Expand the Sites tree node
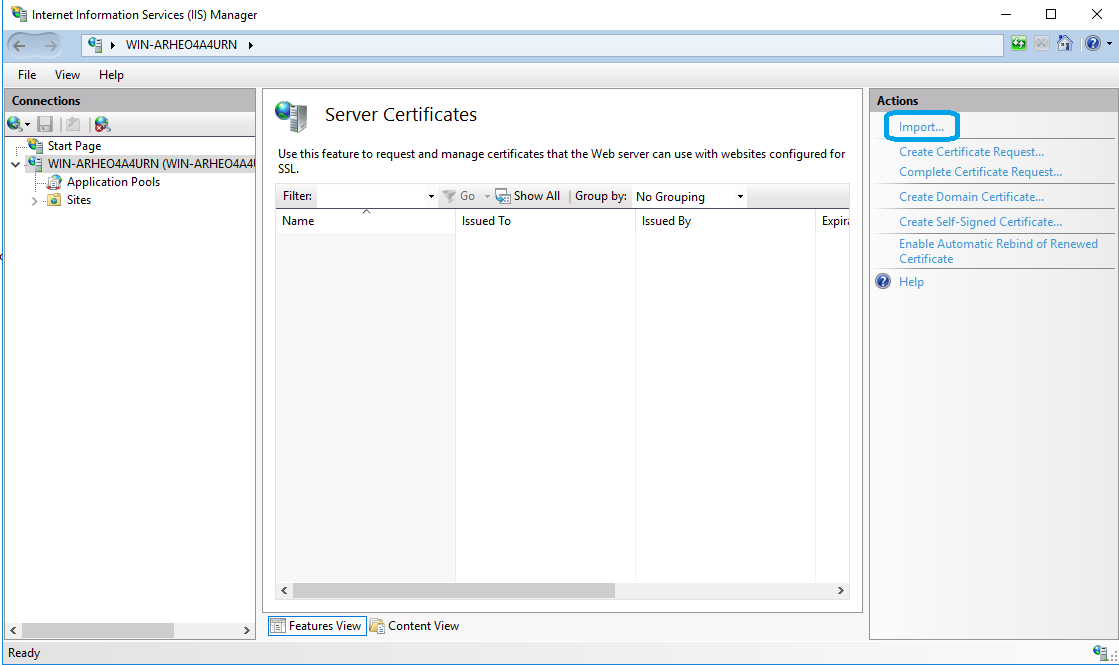This screenshot has width=1119, height=665. click(34, 200)
